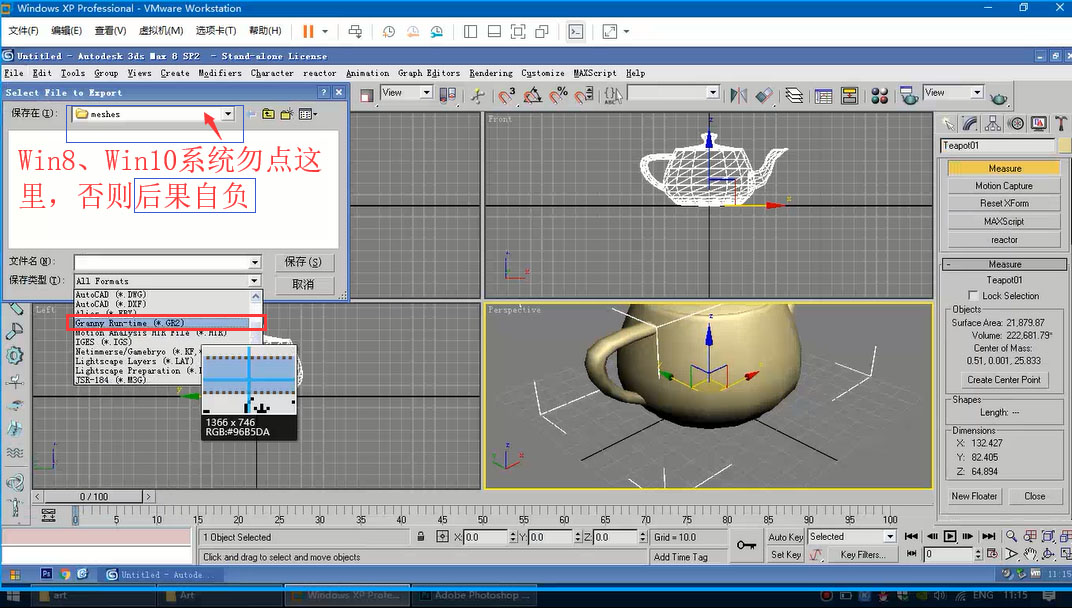Toggle the Key Mode button
Screen dimensions: 1072x608
click(x=911, y=554)
